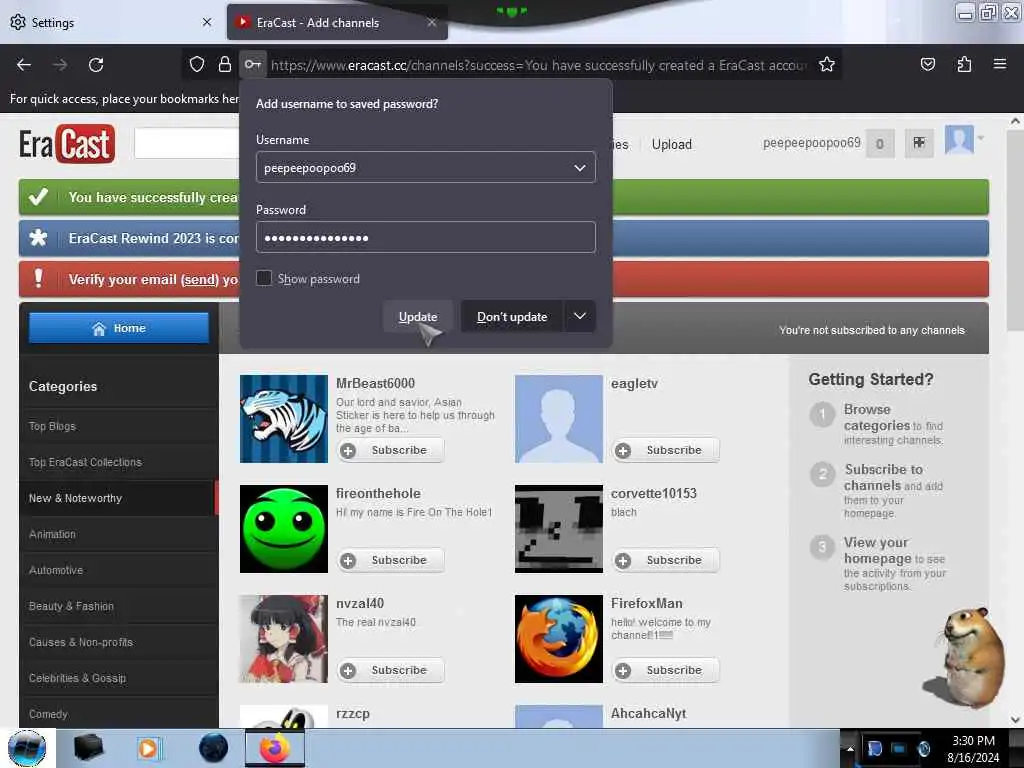
Task: Click the URL address bar
Action: tap(539, 65)
